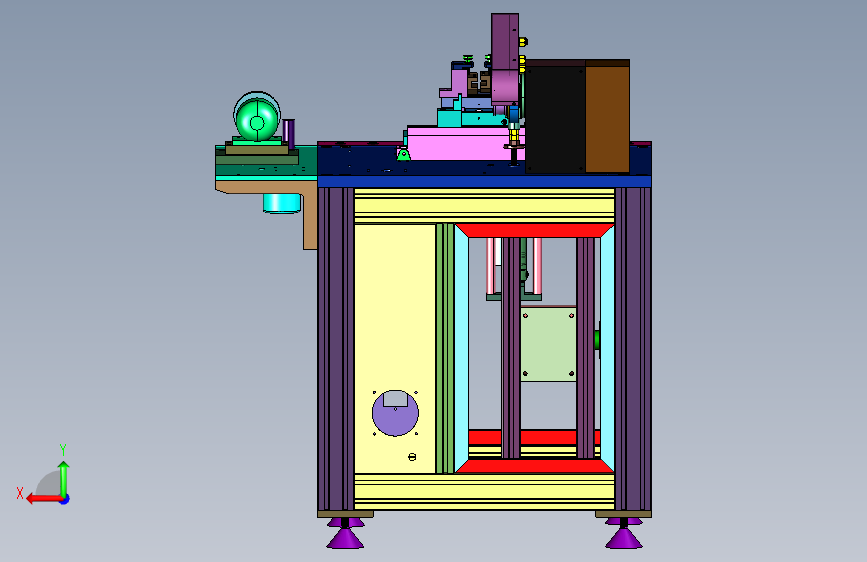Select the green knob on the right cyan panel
867x562 pixels.
click(597, 340)
